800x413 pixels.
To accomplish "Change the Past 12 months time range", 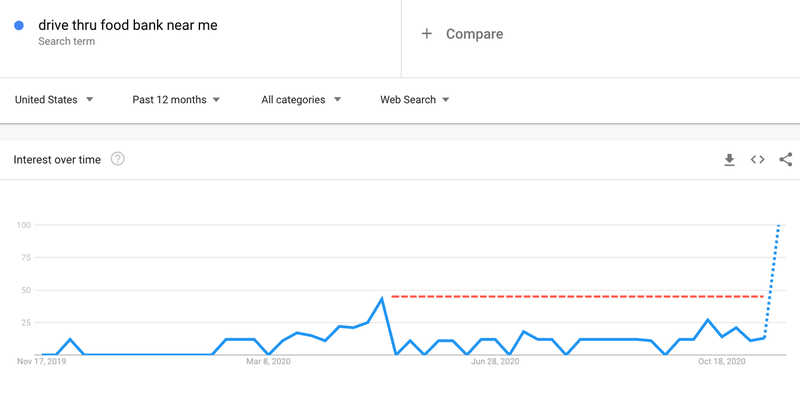I will pyautogui.click(x=176, y=100).
